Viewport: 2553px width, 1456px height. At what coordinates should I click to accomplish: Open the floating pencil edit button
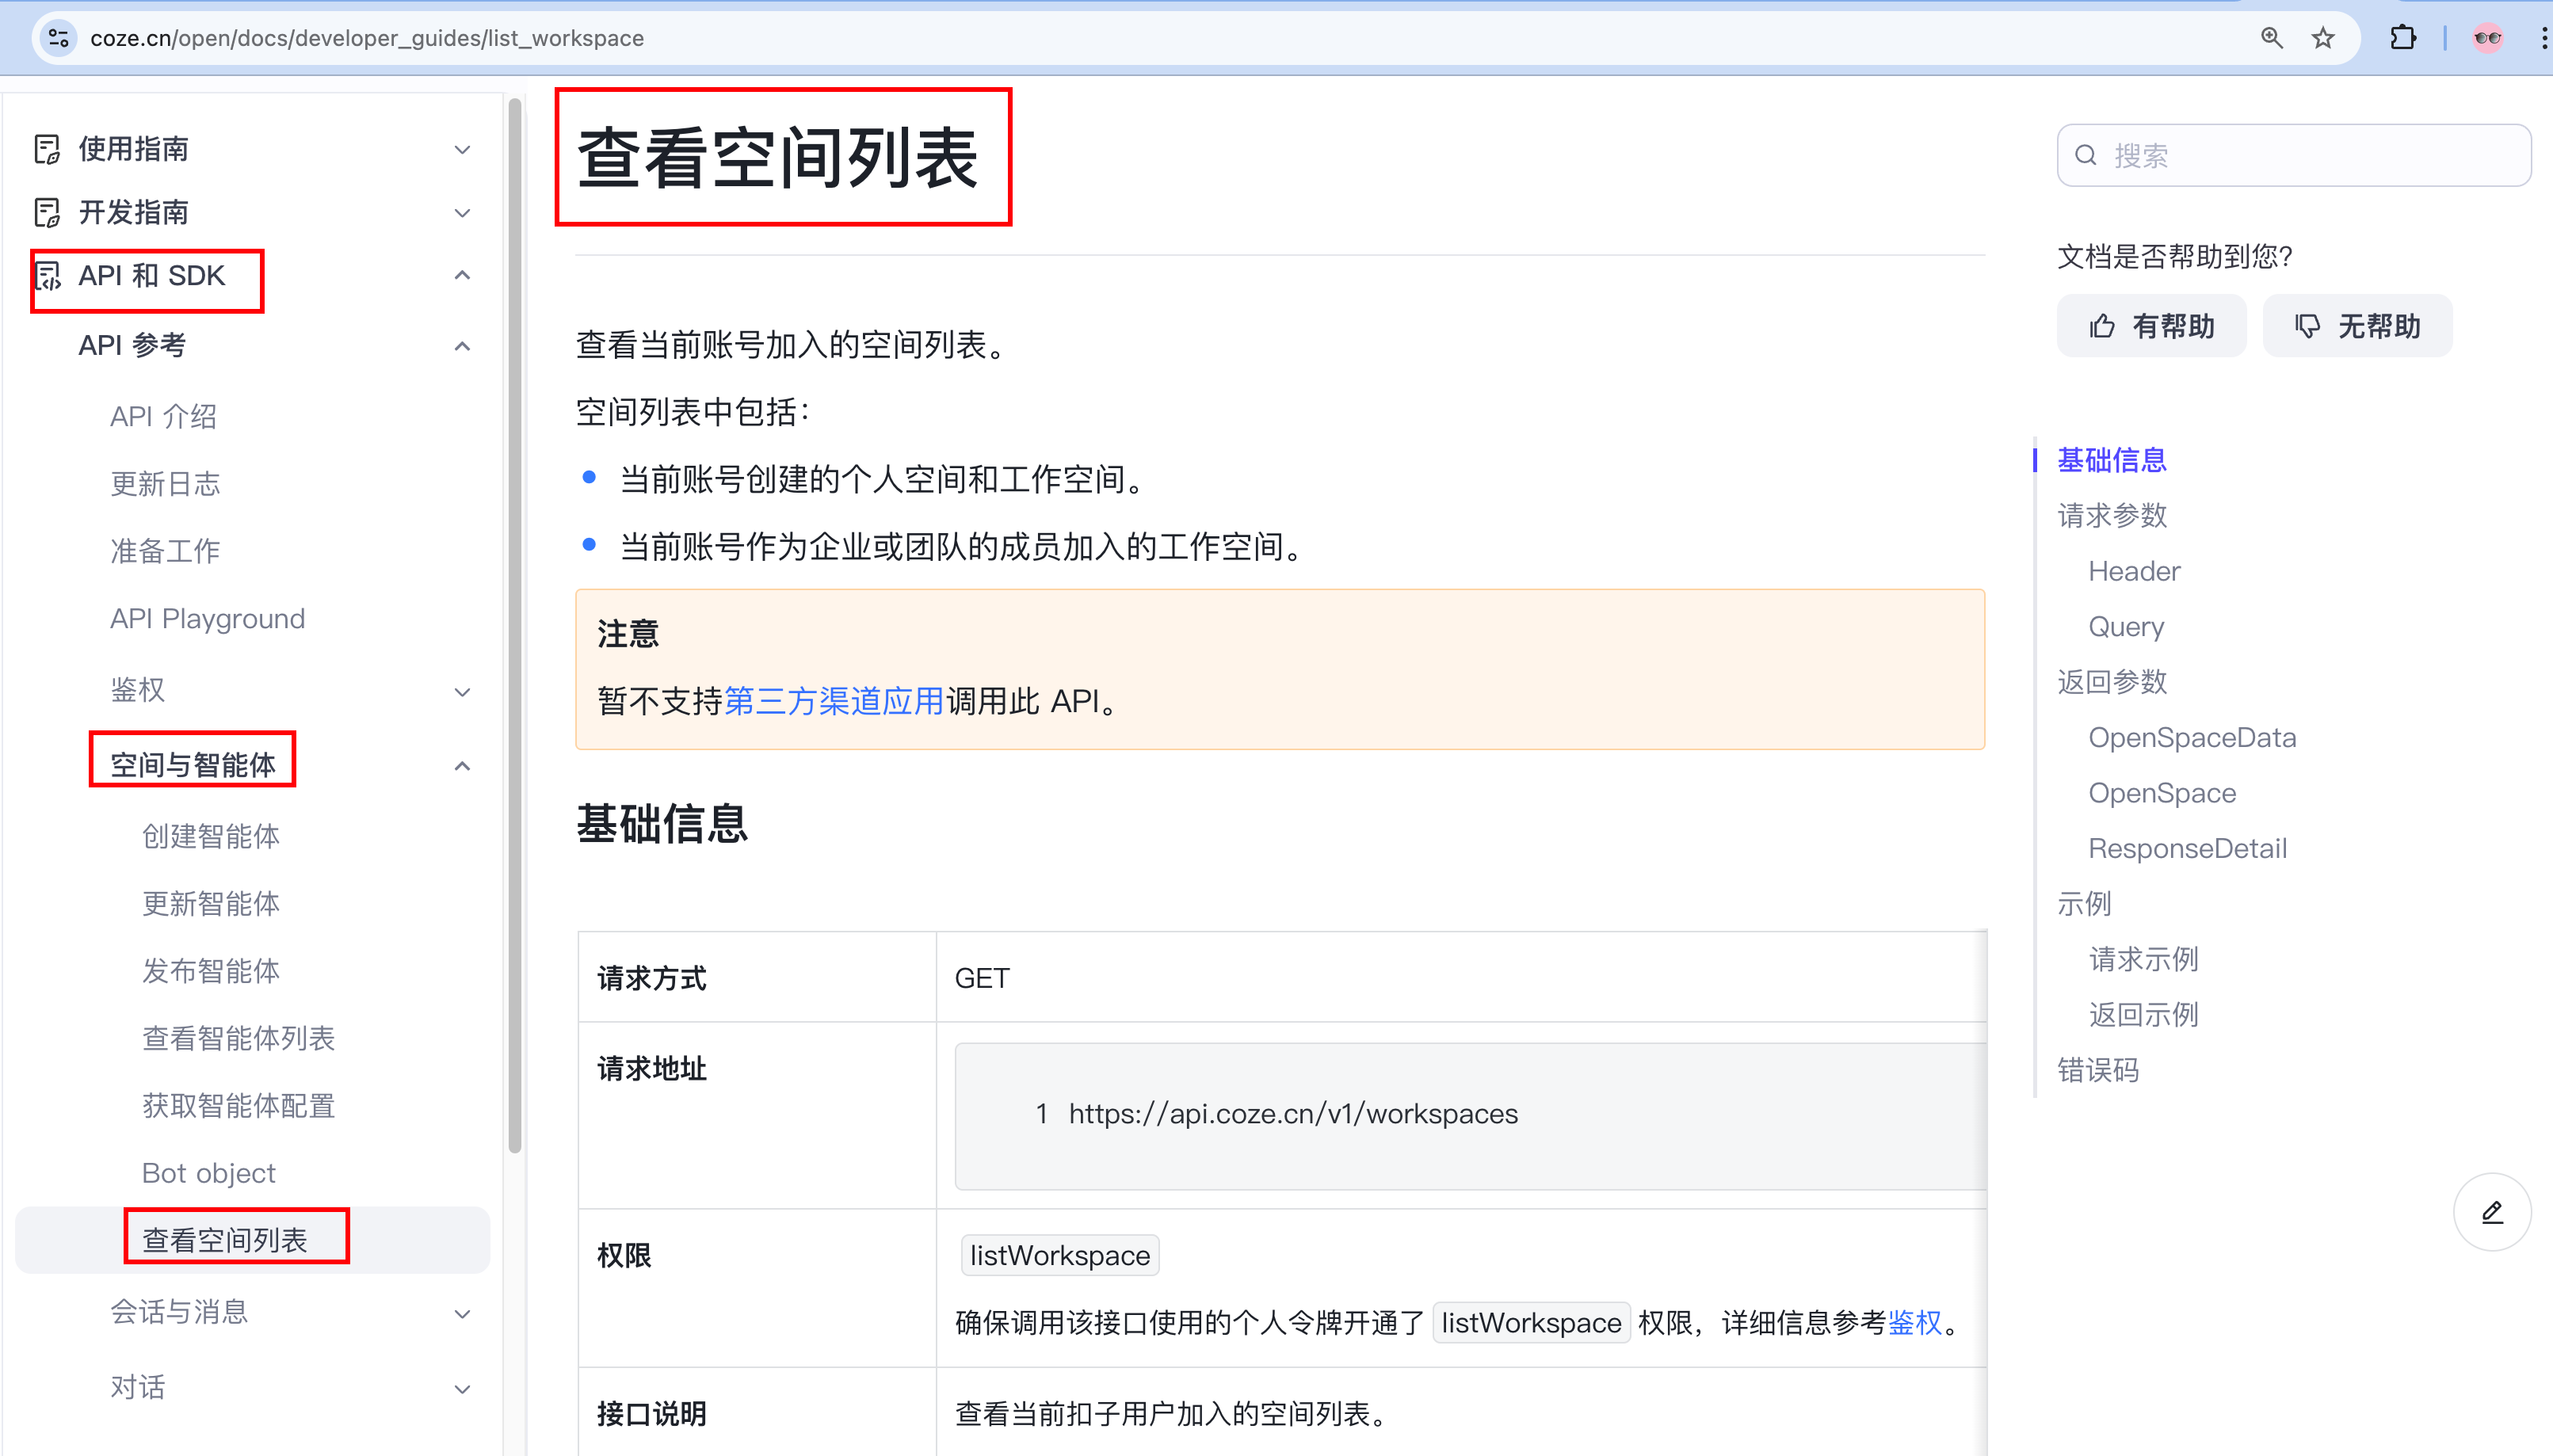[x=2492, y=1211]
